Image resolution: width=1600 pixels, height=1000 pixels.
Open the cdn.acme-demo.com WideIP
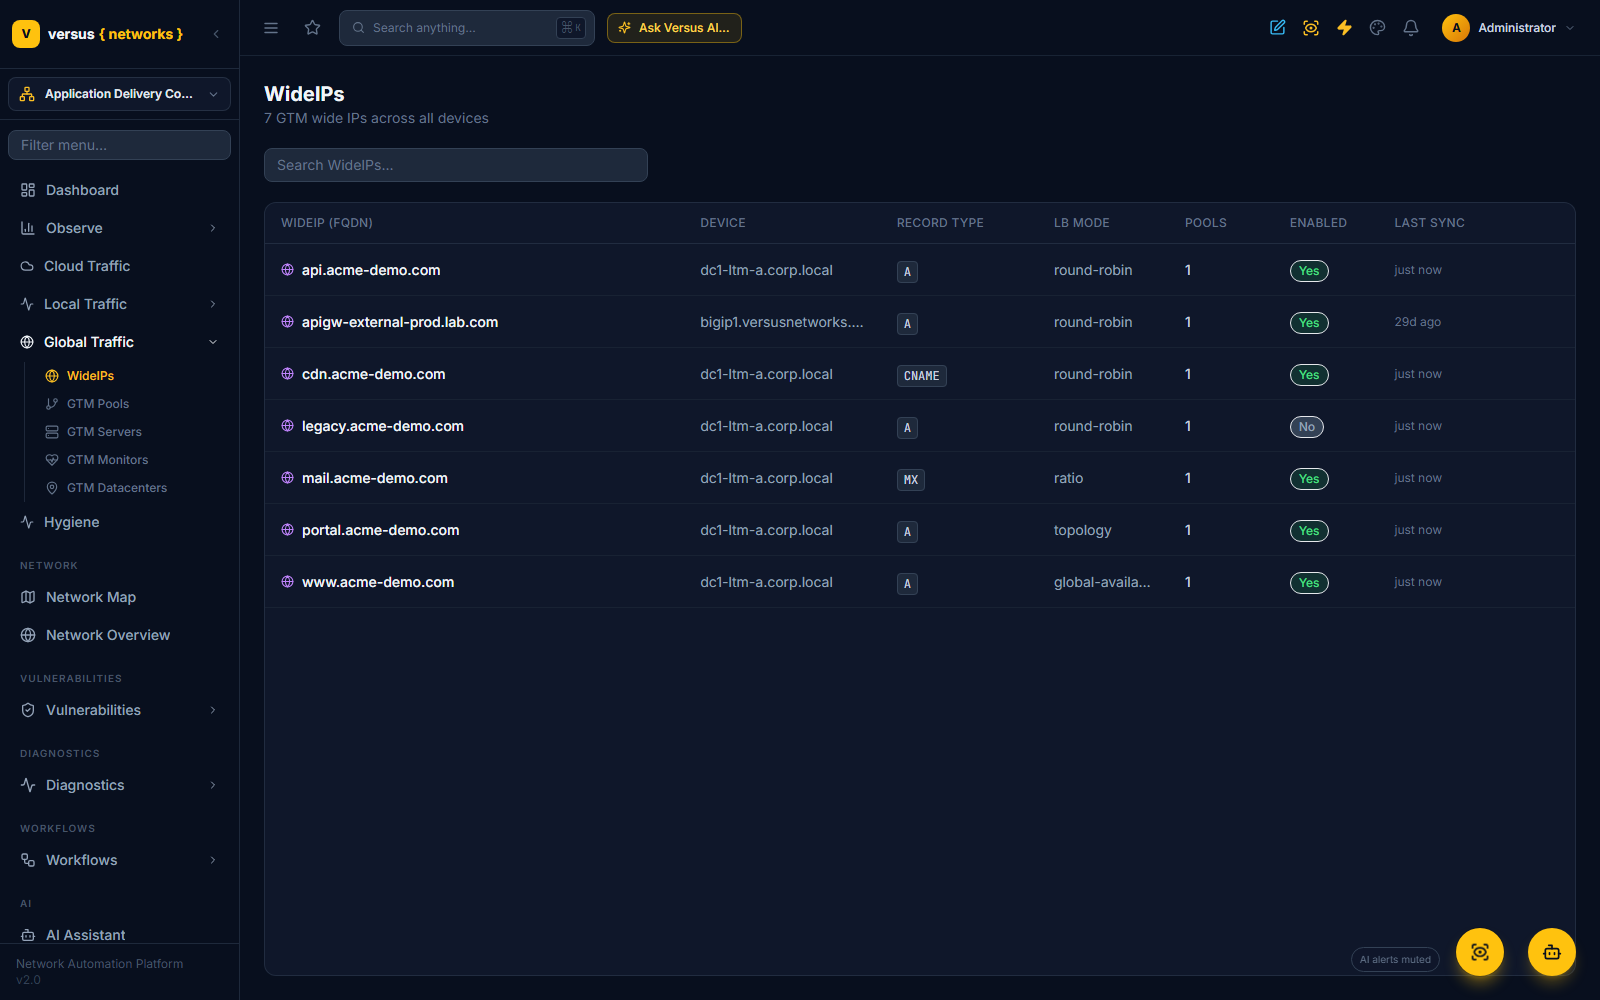(374, 374)
